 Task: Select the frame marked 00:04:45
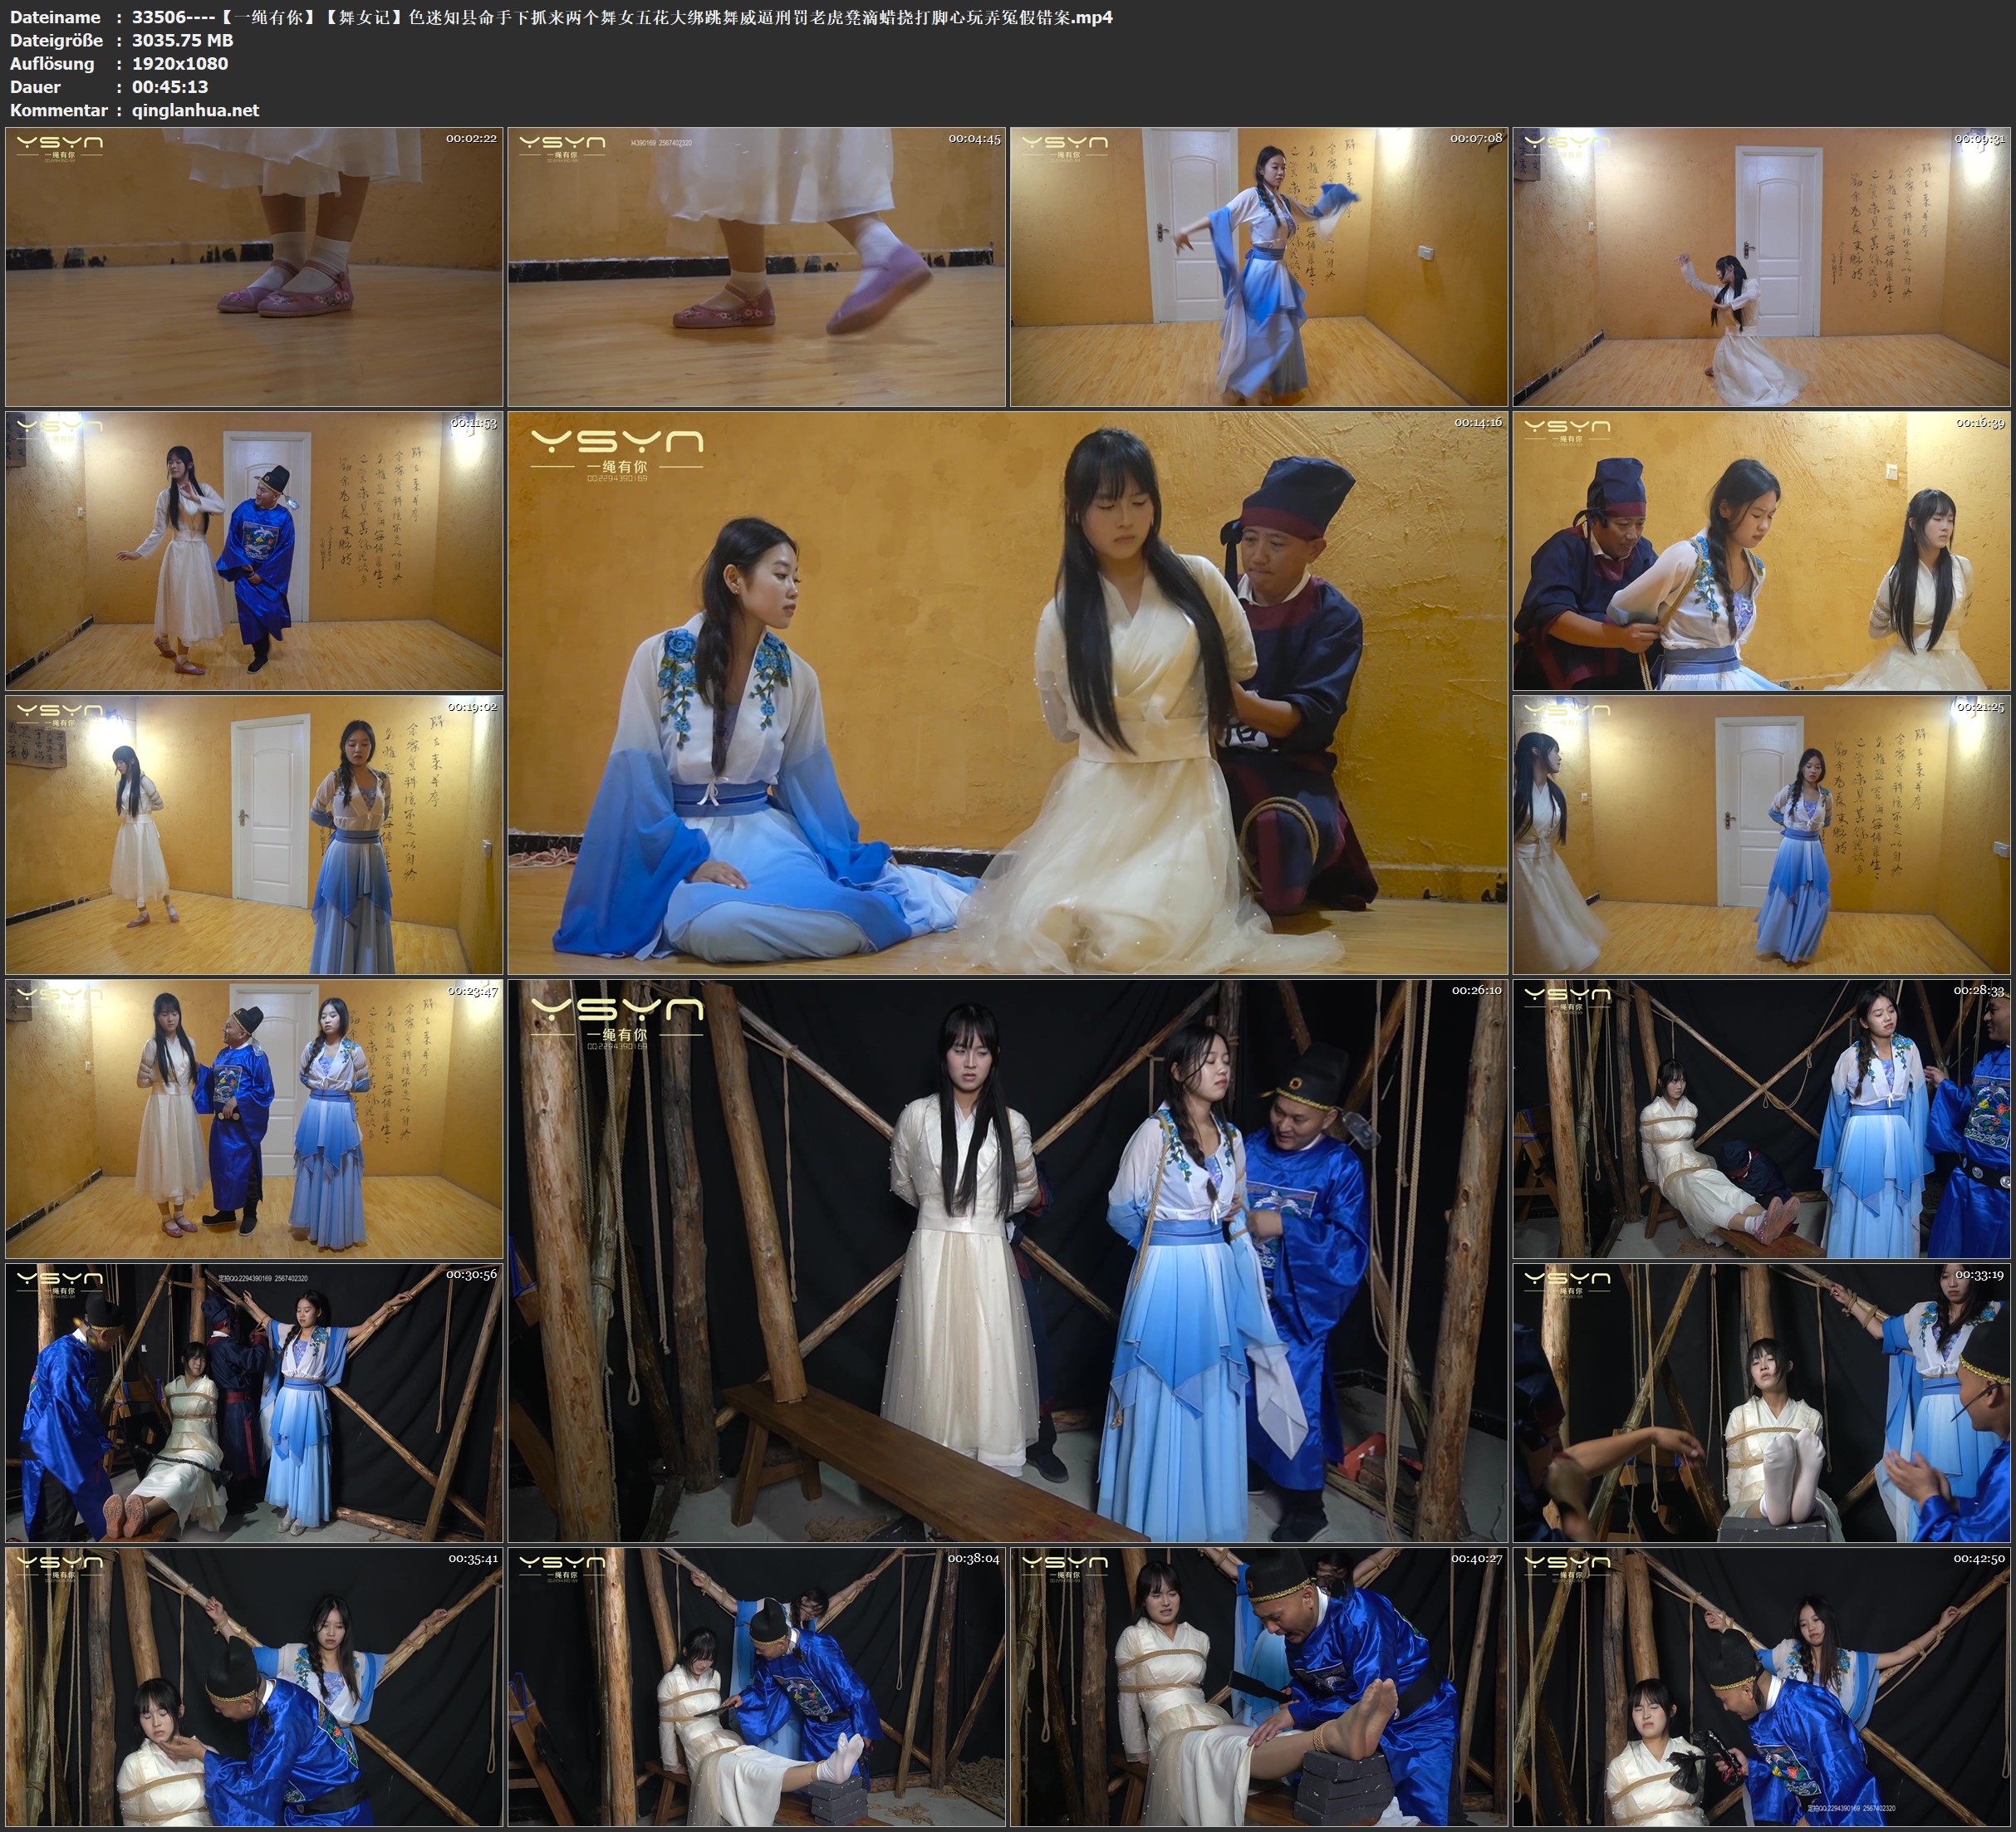pos(756,266)
